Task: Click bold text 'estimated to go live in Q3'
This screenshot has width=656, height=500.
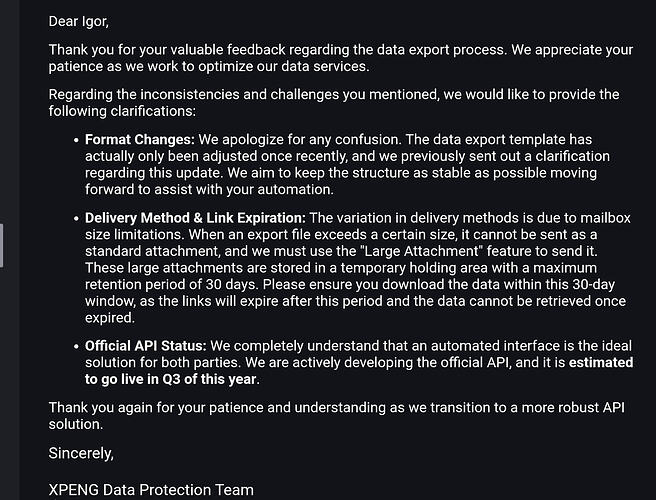Action: point(359,371)
